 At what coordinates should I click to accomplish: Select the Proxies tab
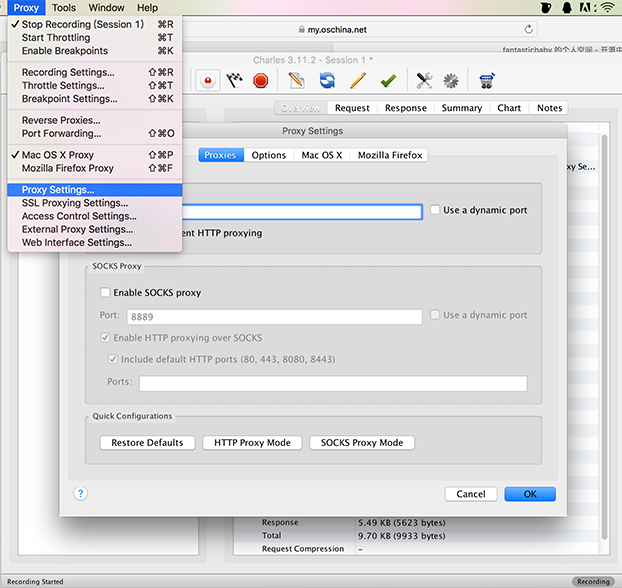click(x=221, y=155)
